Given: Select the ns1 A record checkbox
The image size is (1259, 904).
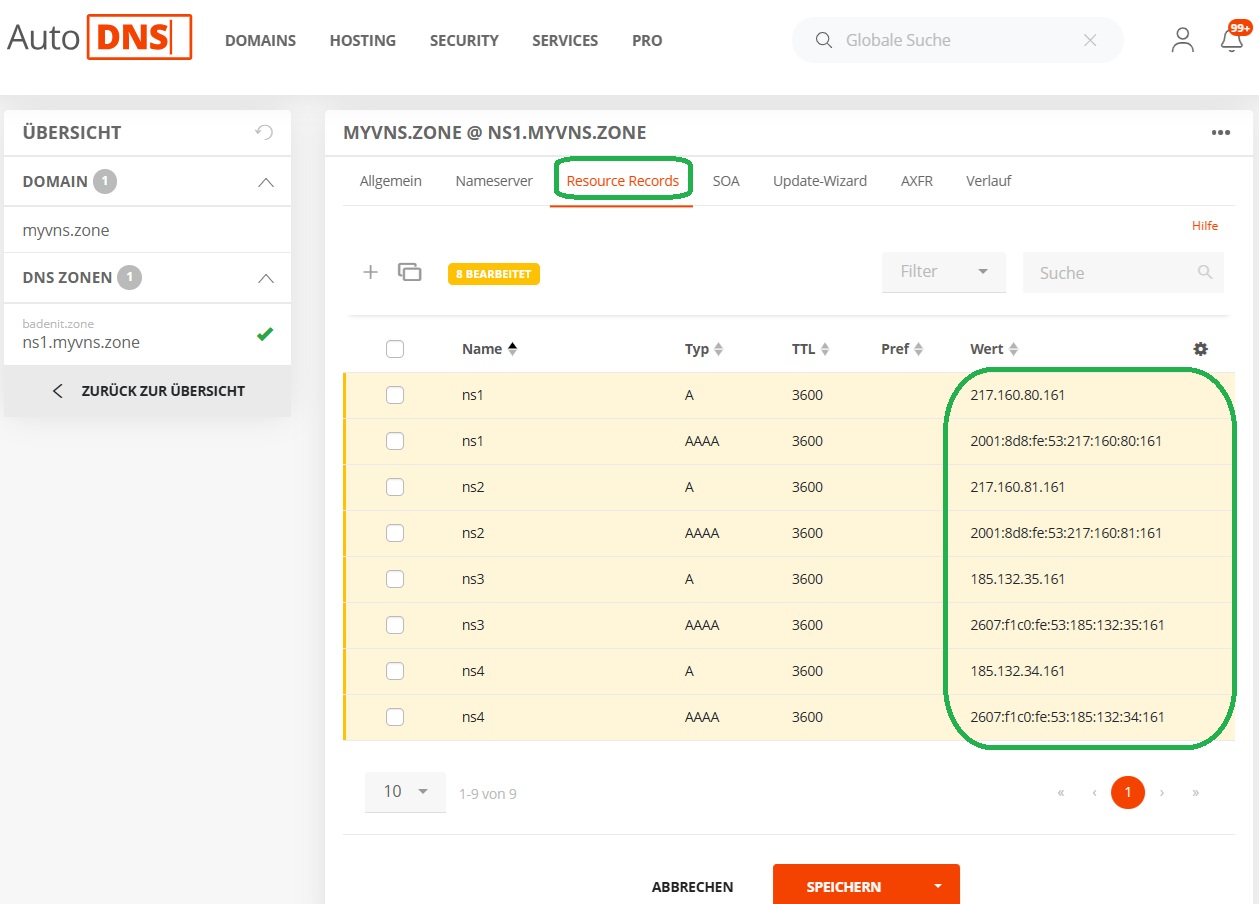Looking at the screenshot, I should click(x=395, y=395).
